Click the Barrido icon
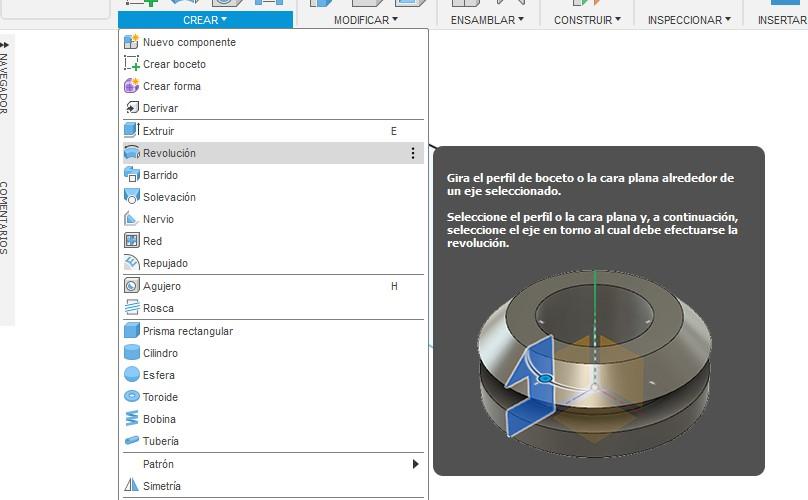 coord(131,175)
